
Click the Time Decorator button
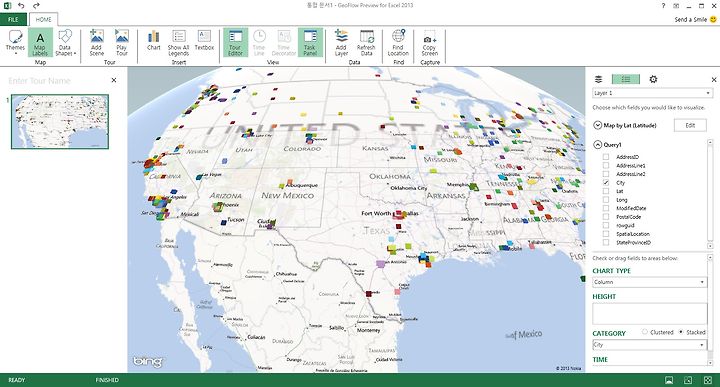(x=284, y=42)
